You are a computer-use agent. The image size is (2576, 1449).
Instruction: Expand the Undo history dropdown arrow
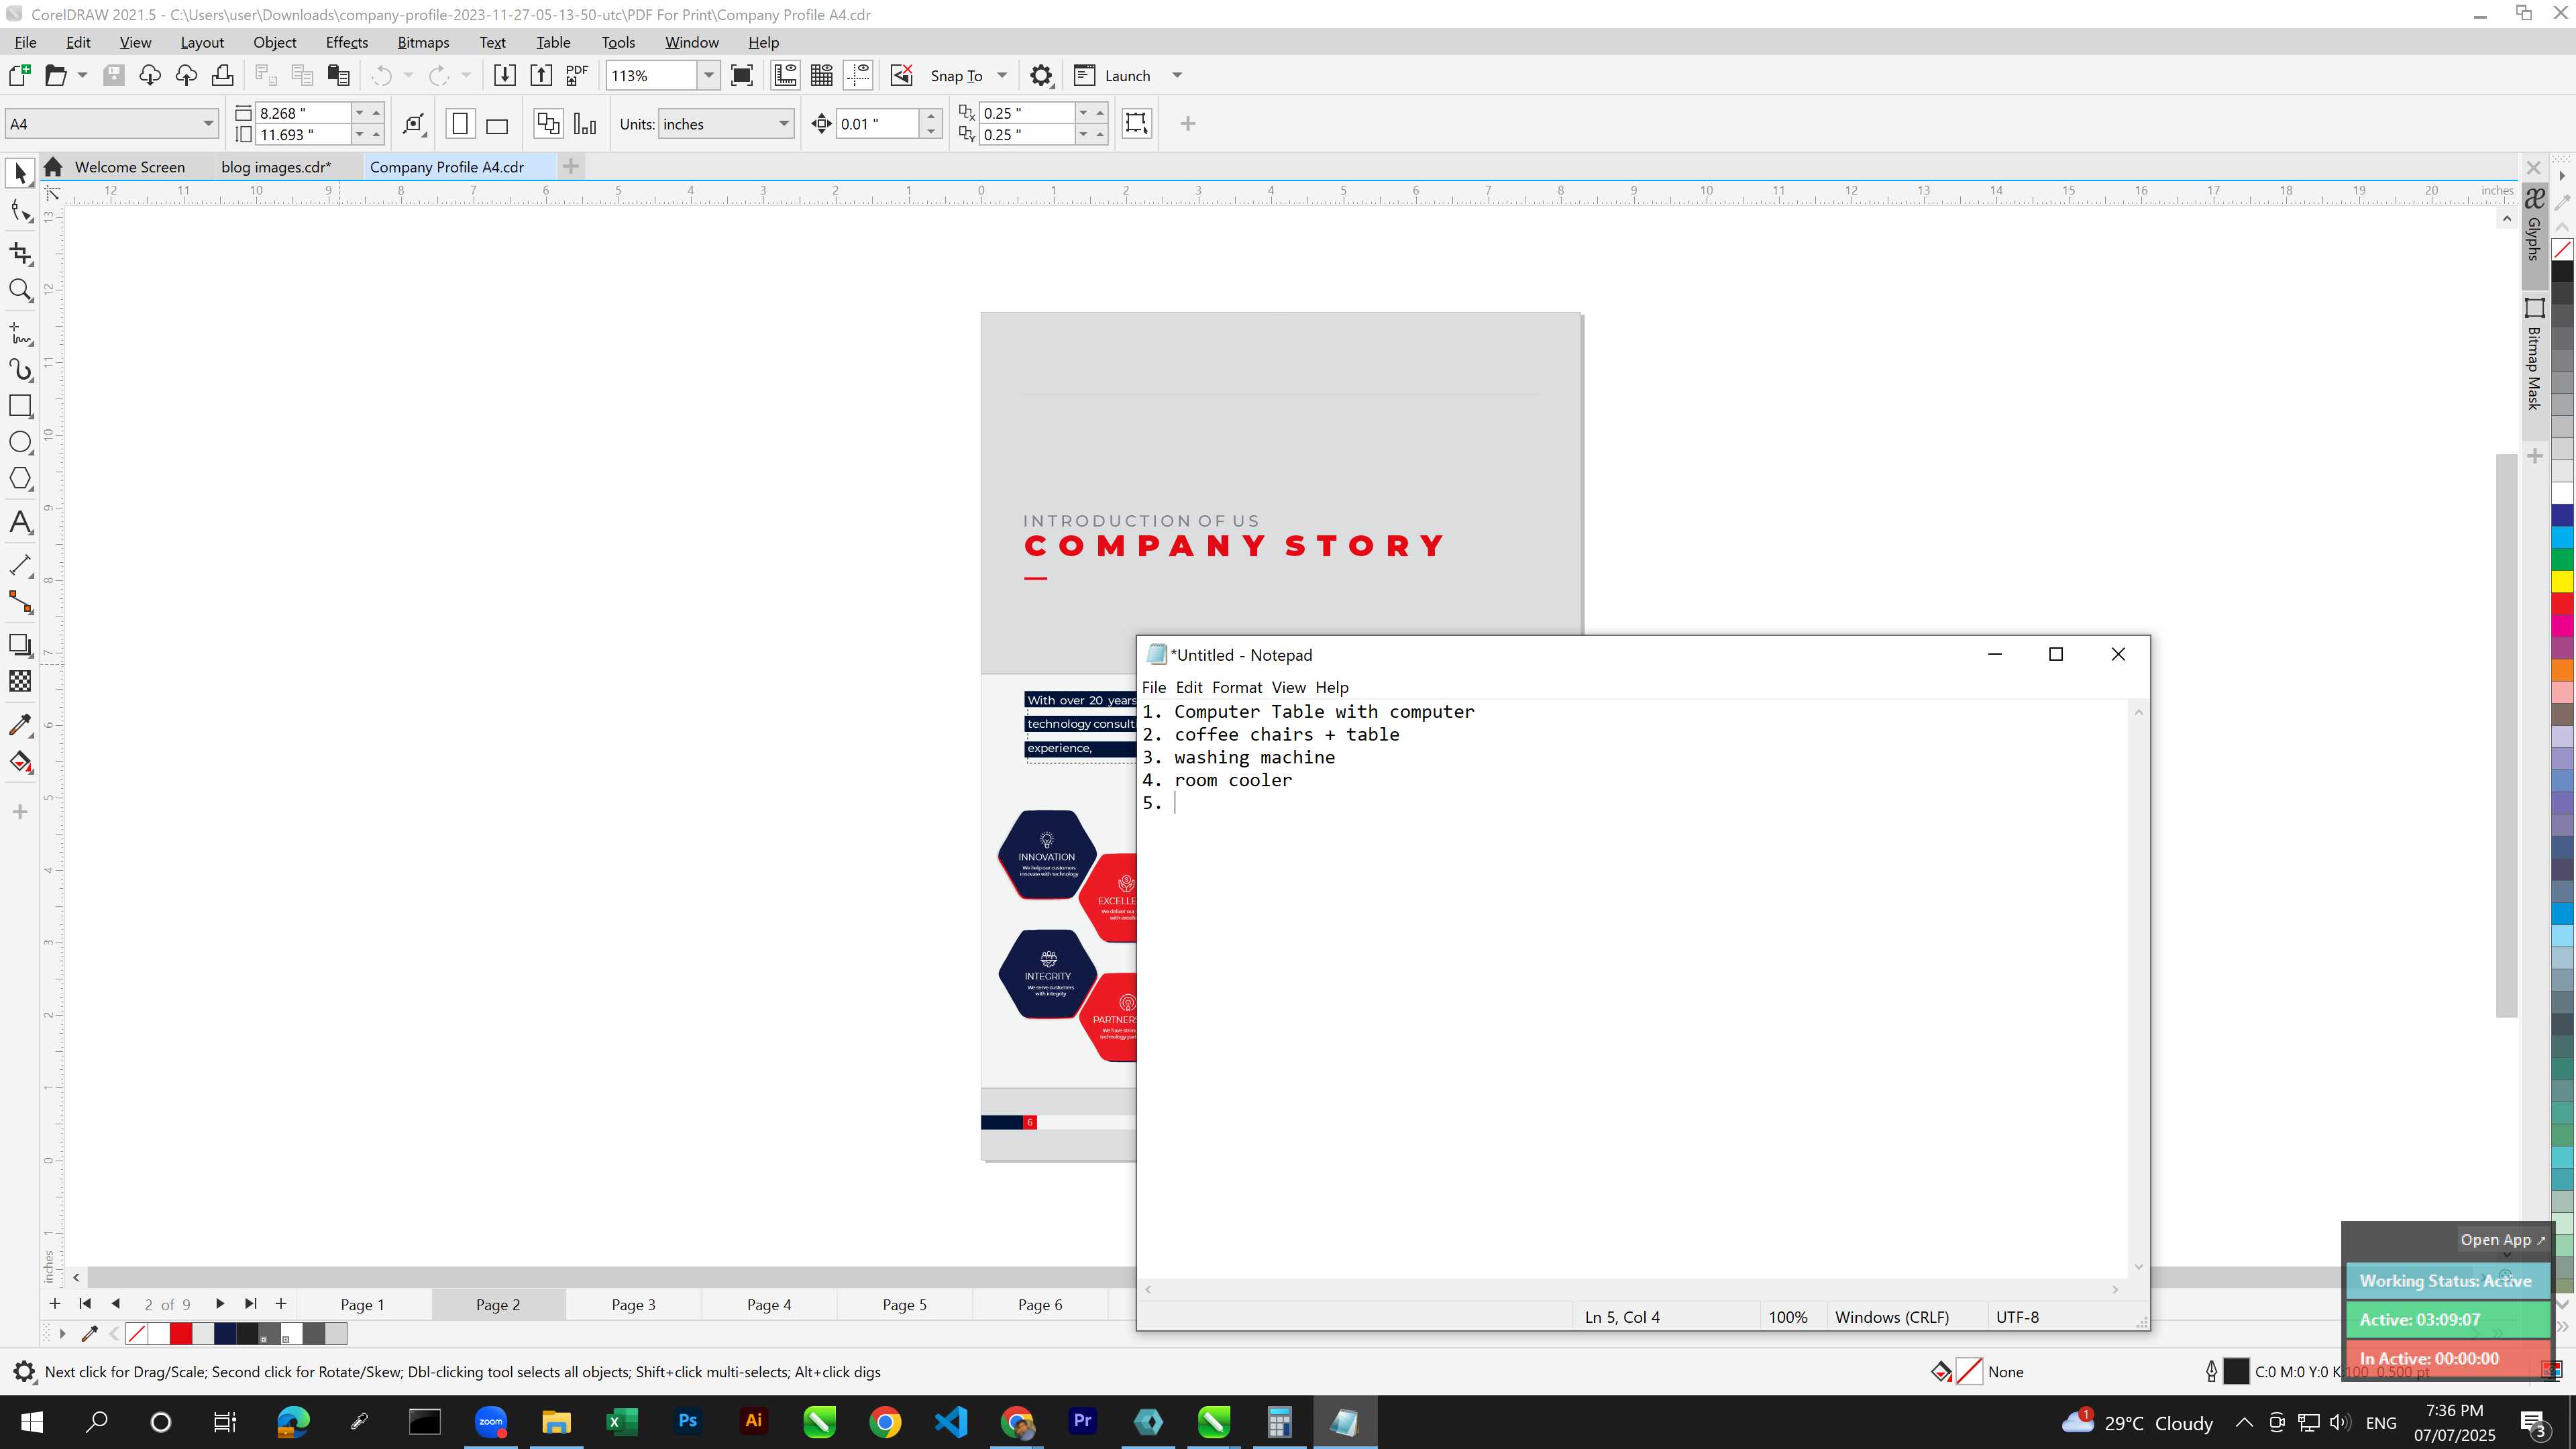click(408, 75)
